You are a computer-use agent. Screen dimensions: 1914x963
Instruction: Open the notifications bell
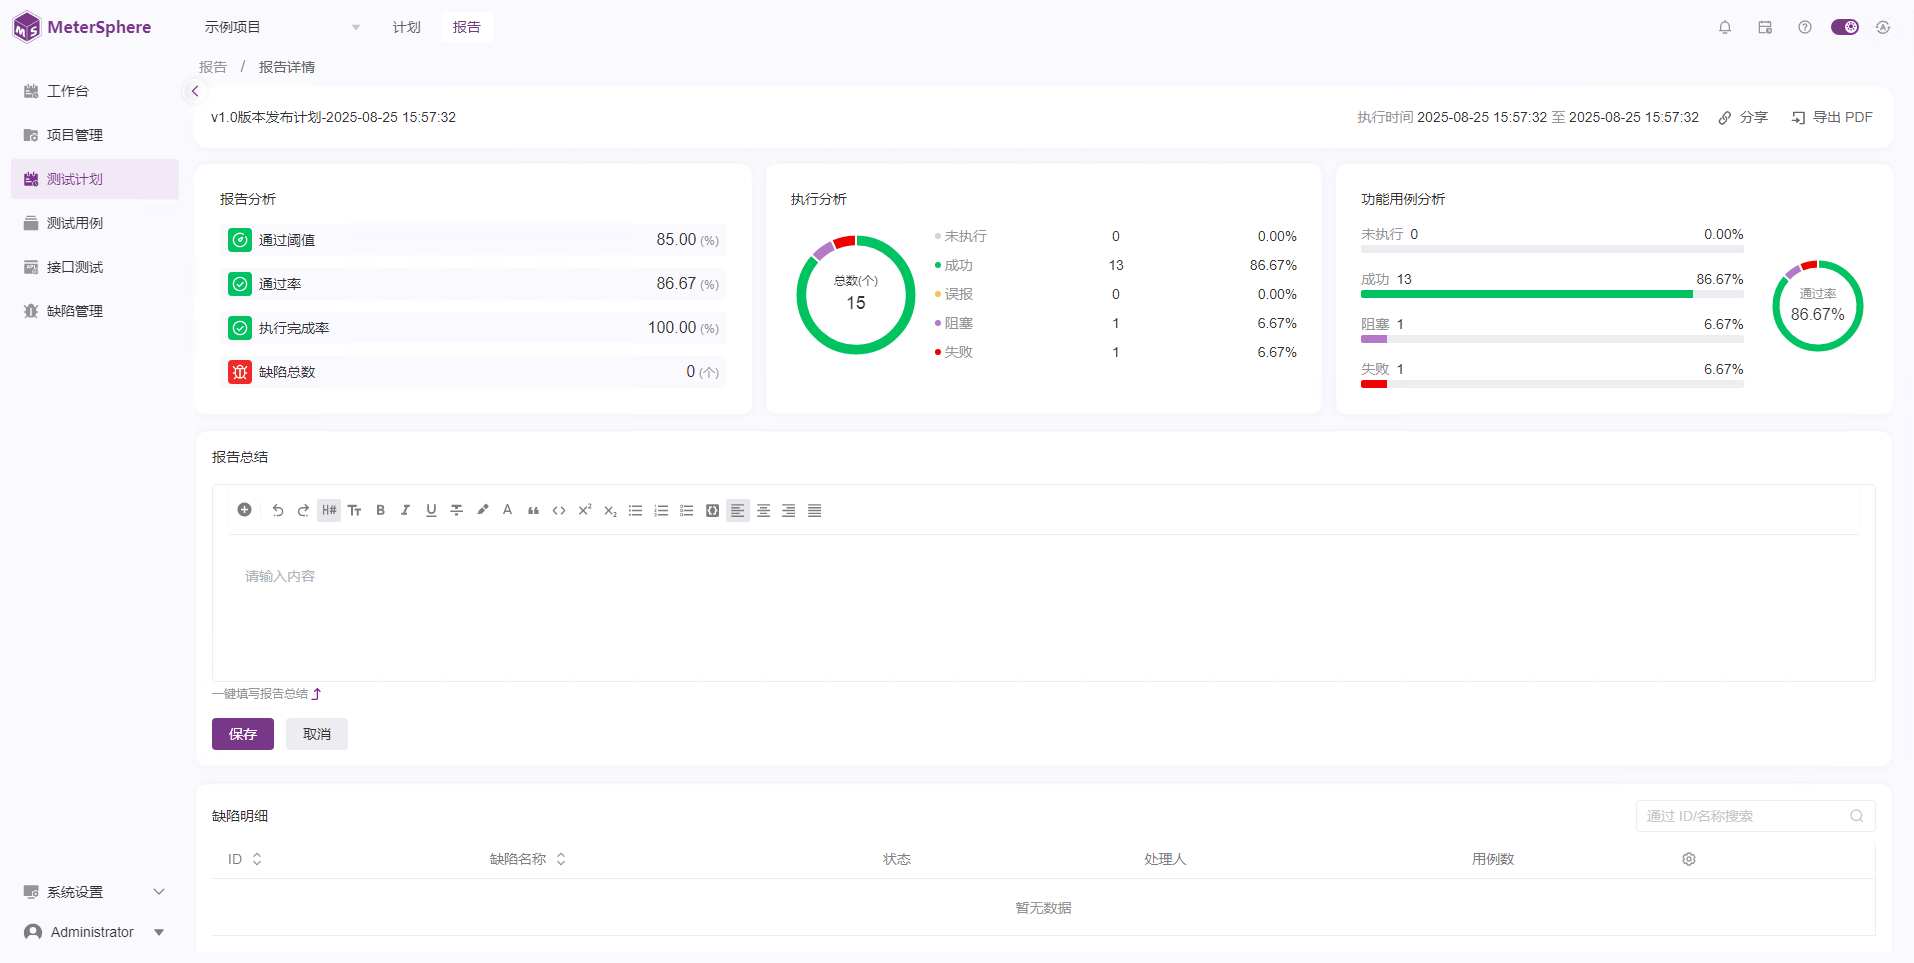(1725, 27)
